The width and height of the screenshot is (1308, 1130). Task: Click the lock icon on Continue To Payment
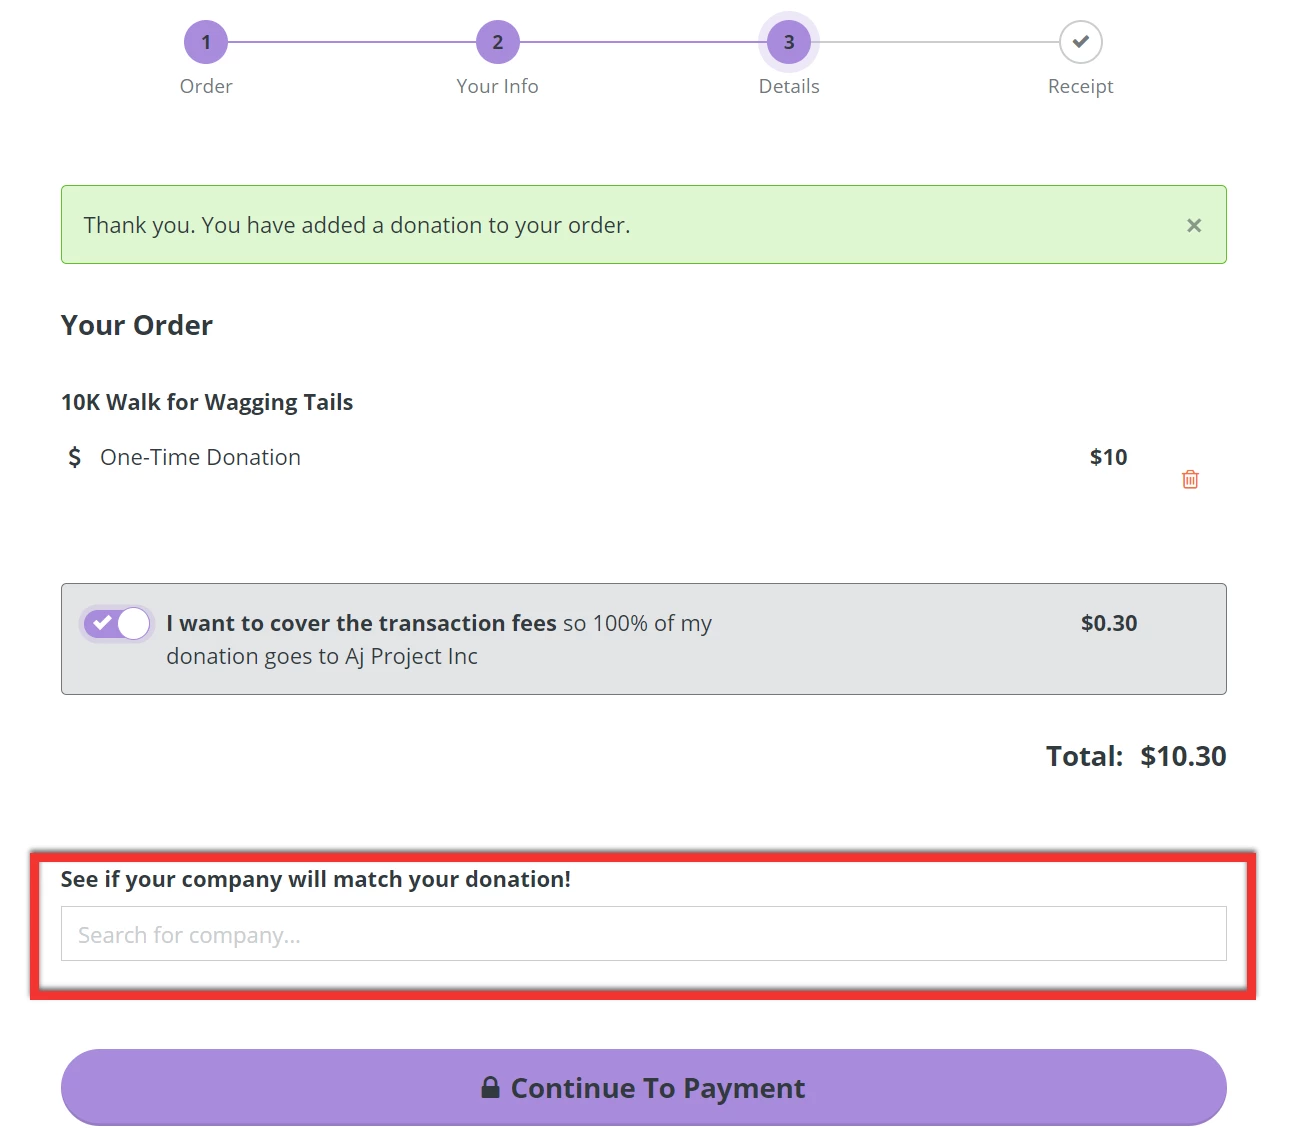tap(491, 1088)
